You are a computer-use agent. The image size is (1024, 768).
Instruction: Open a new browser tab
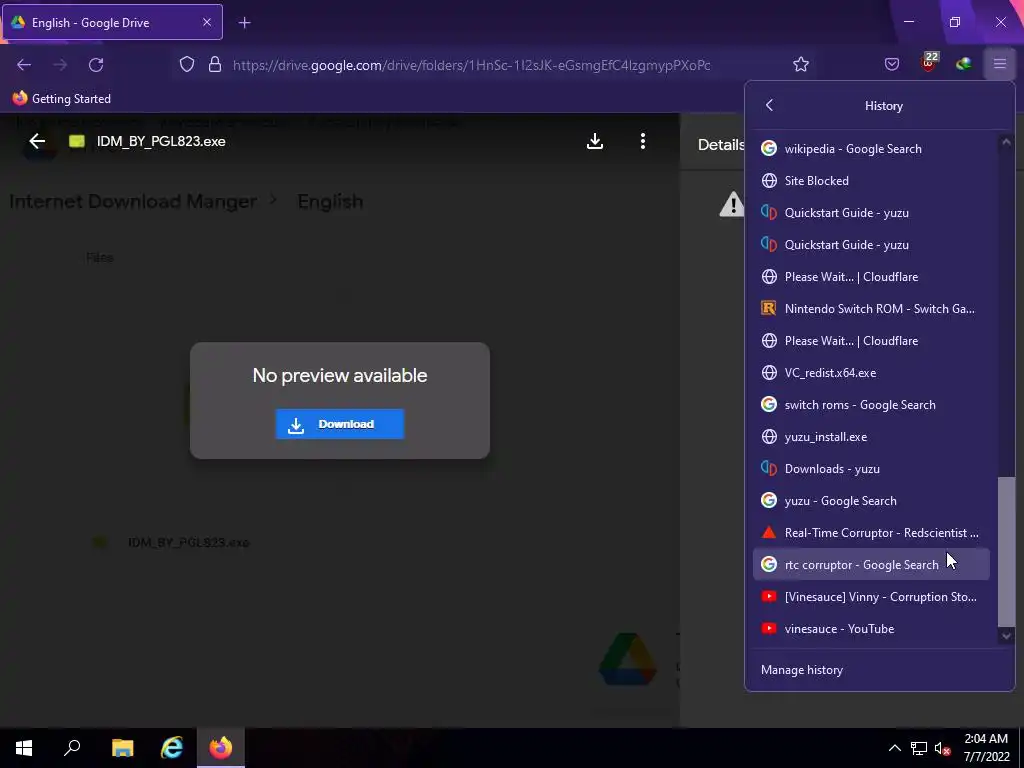(244, 23)
